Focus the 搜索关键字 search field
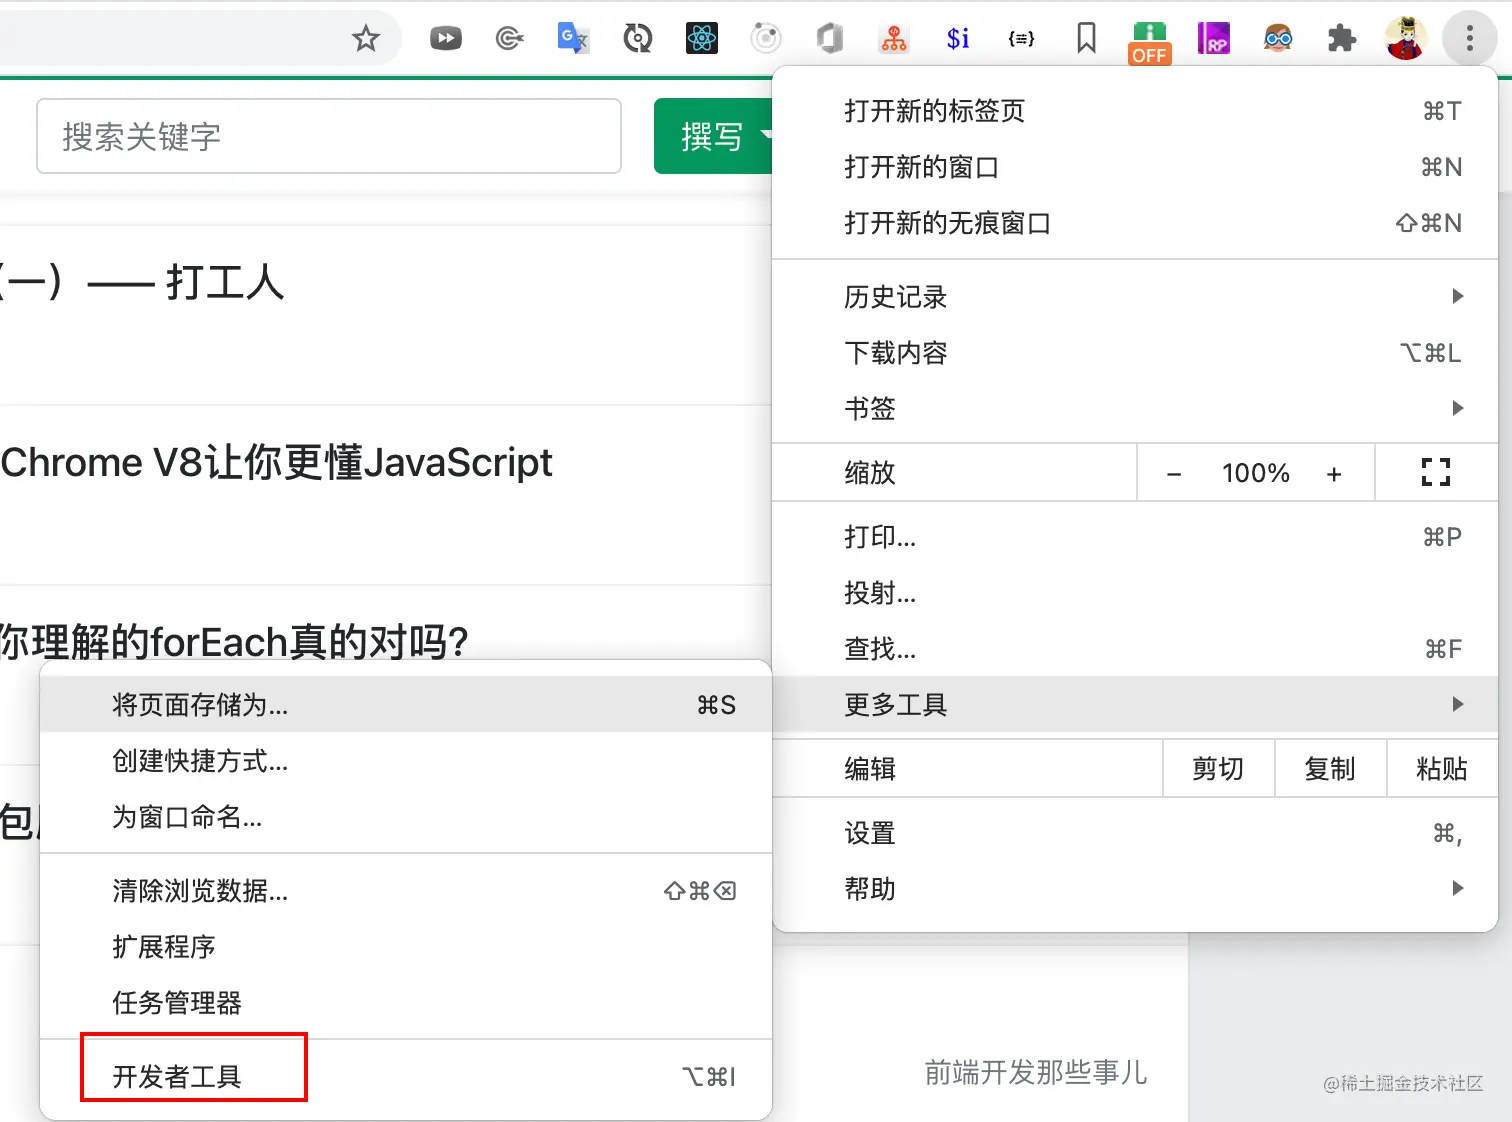Viewport: 1512px width, 1122px height. pyautogui.click(x=329, y=136)
